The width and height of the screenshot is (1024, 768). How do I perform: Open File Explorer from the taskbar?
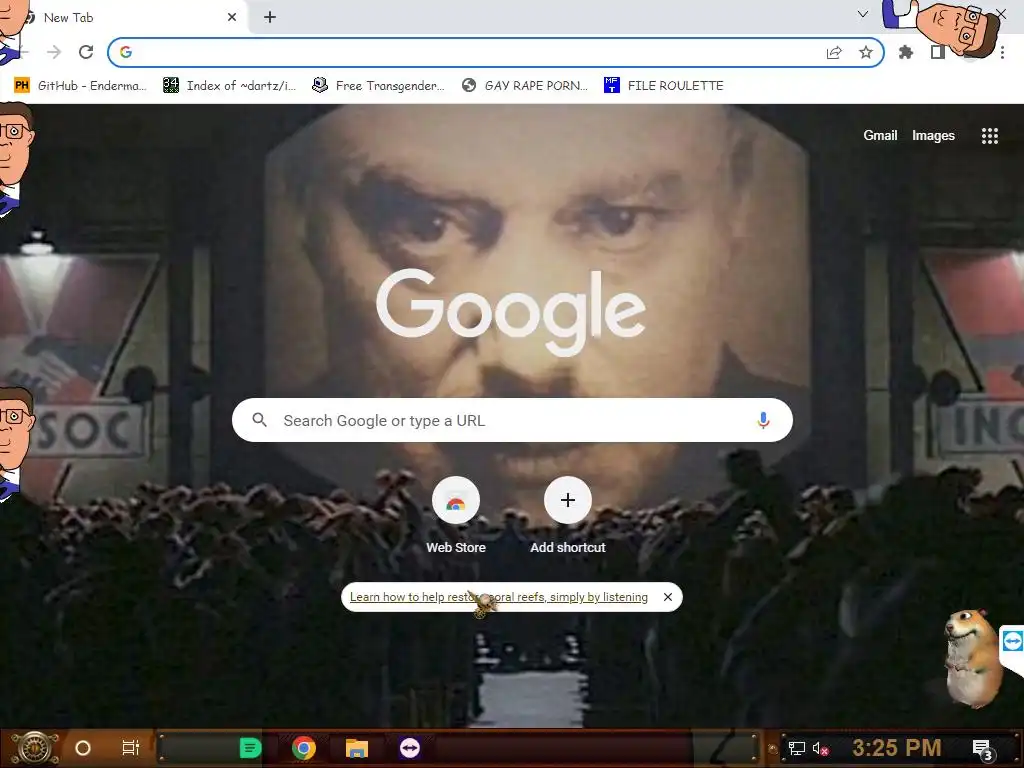[357, 748]
